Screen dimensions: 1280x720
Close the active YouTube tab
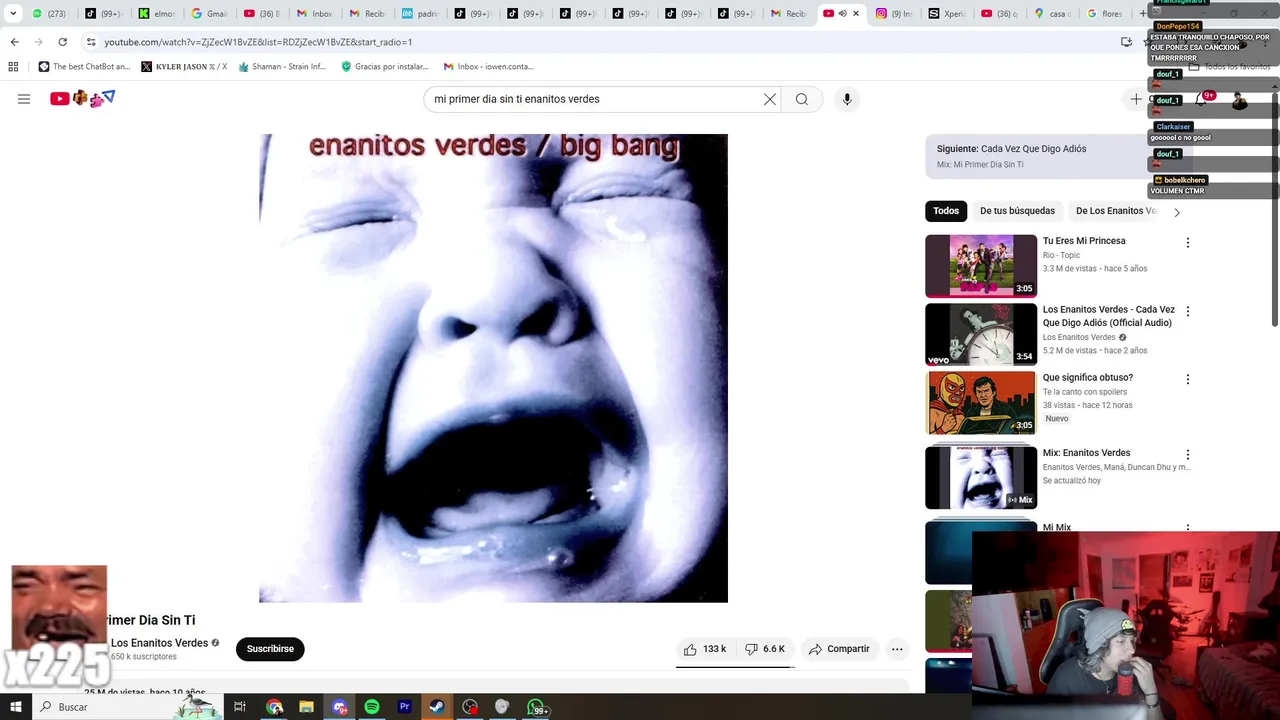coord(856,13)
